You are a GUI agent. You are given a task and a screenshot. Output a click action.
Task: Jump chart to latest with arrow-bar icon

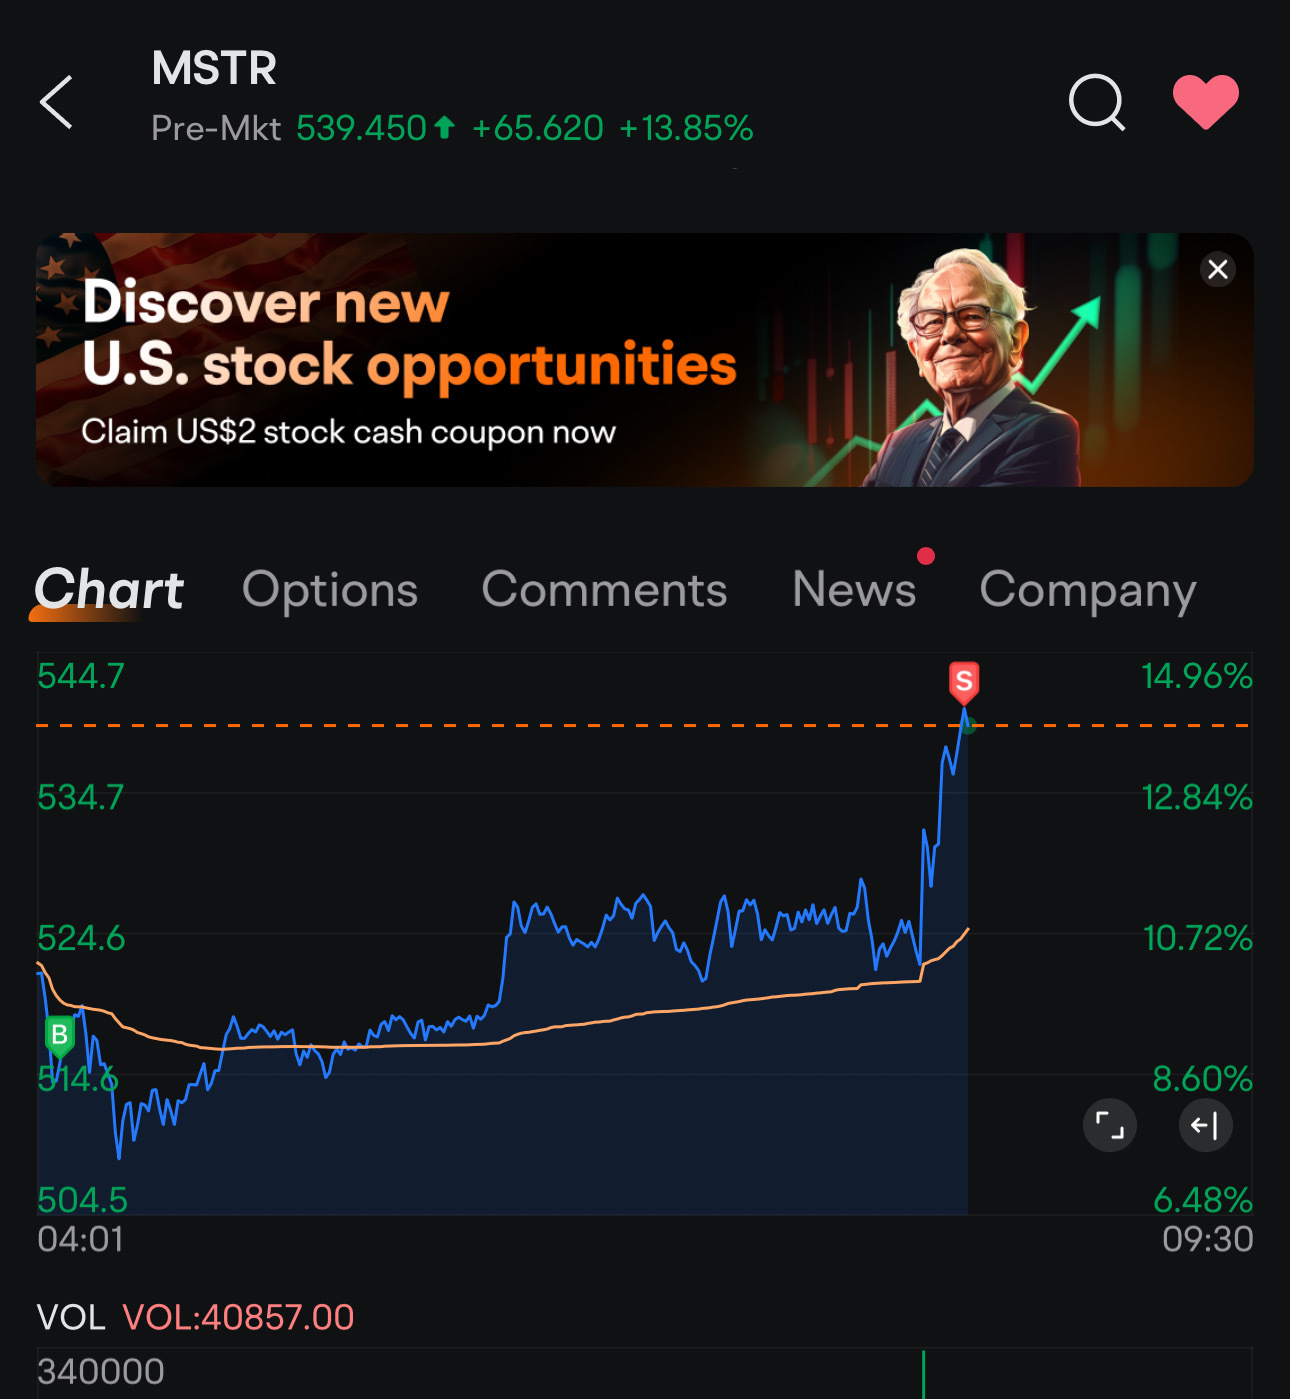[x=1205, y=1125]
